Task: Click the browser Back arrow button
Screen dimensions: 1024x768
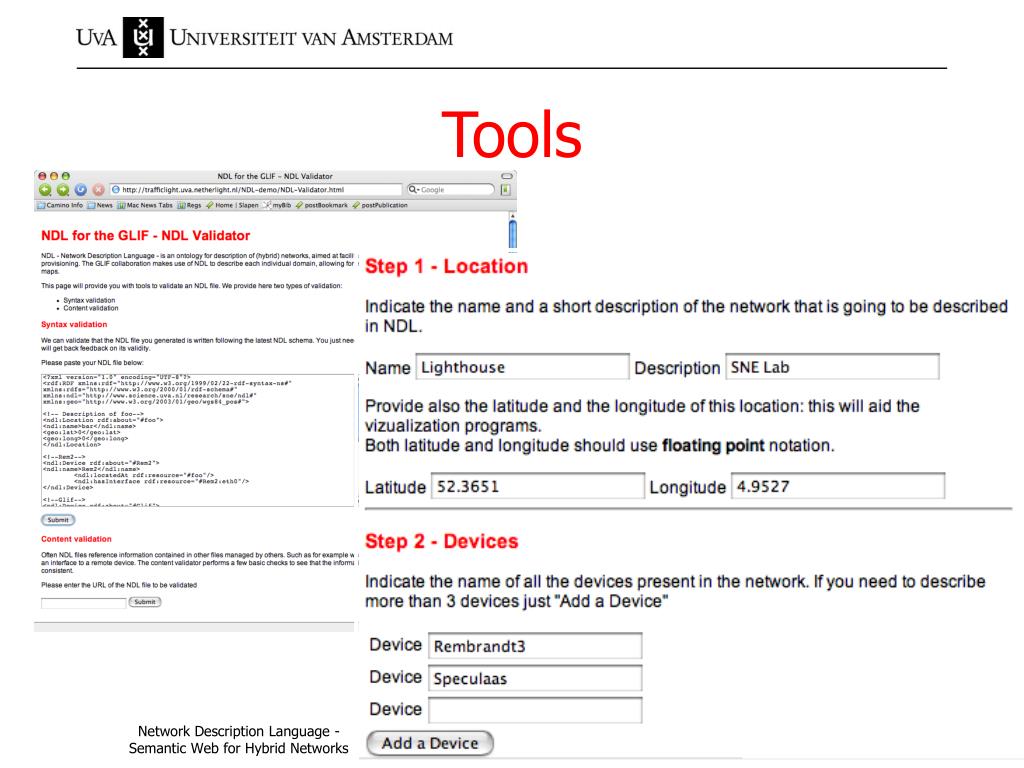Action: 45,190
